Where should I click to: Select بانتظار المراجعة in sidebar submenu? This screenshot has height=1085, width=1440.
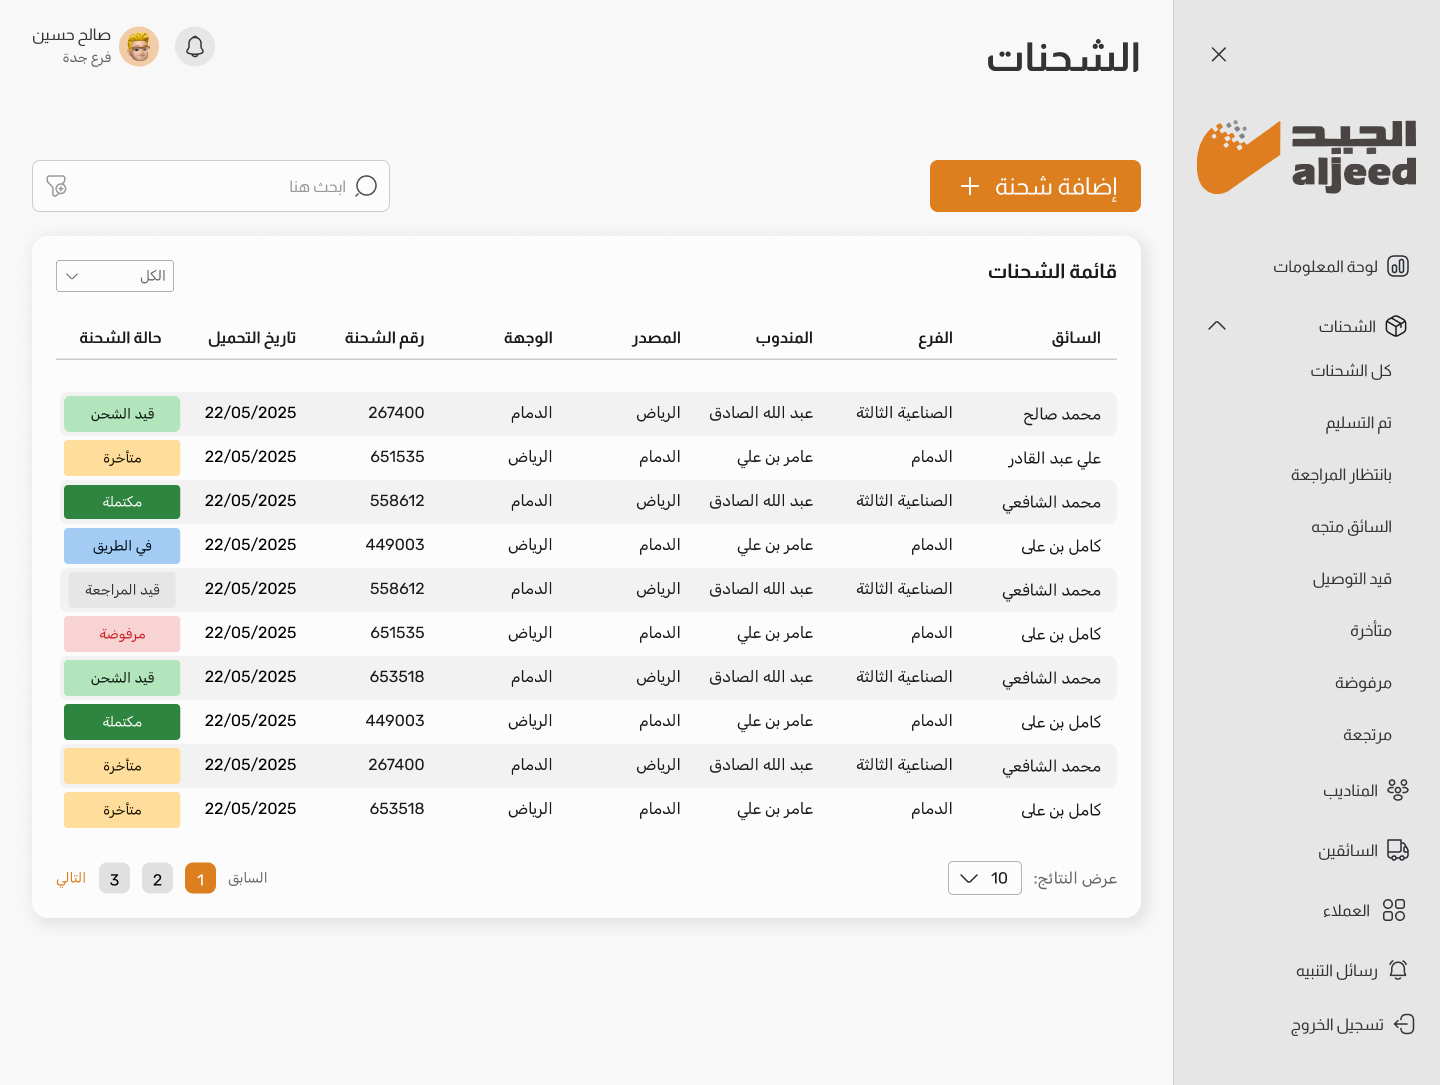[1341, 475]
